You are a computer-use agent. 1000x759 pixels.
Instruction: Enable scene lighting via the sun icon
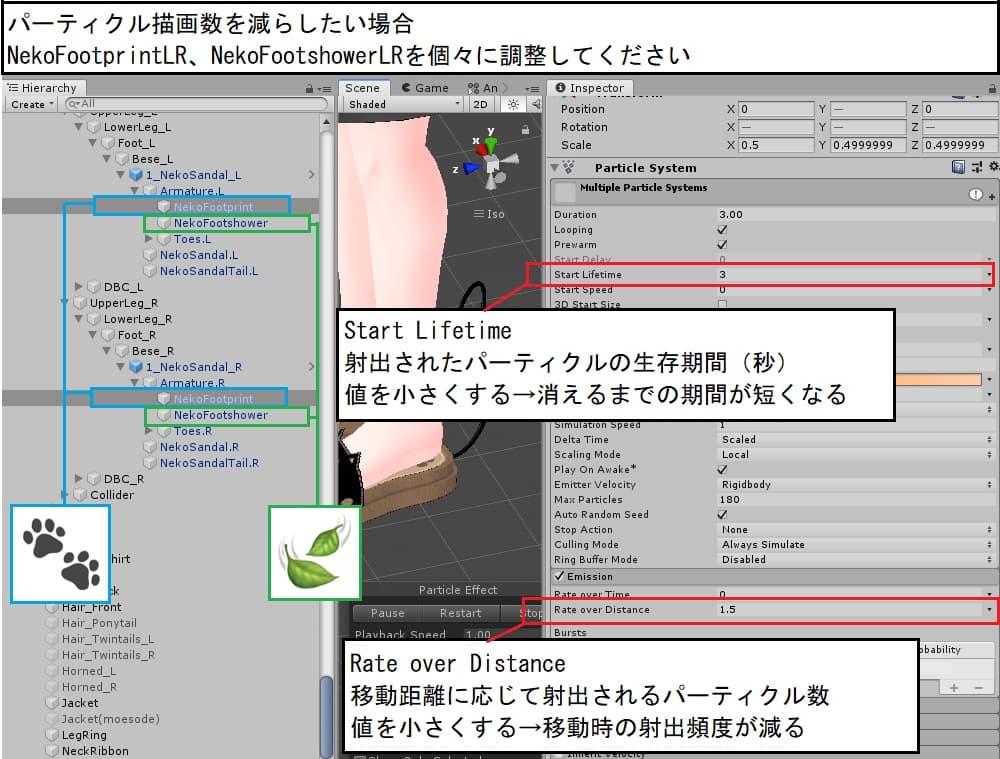514,104
